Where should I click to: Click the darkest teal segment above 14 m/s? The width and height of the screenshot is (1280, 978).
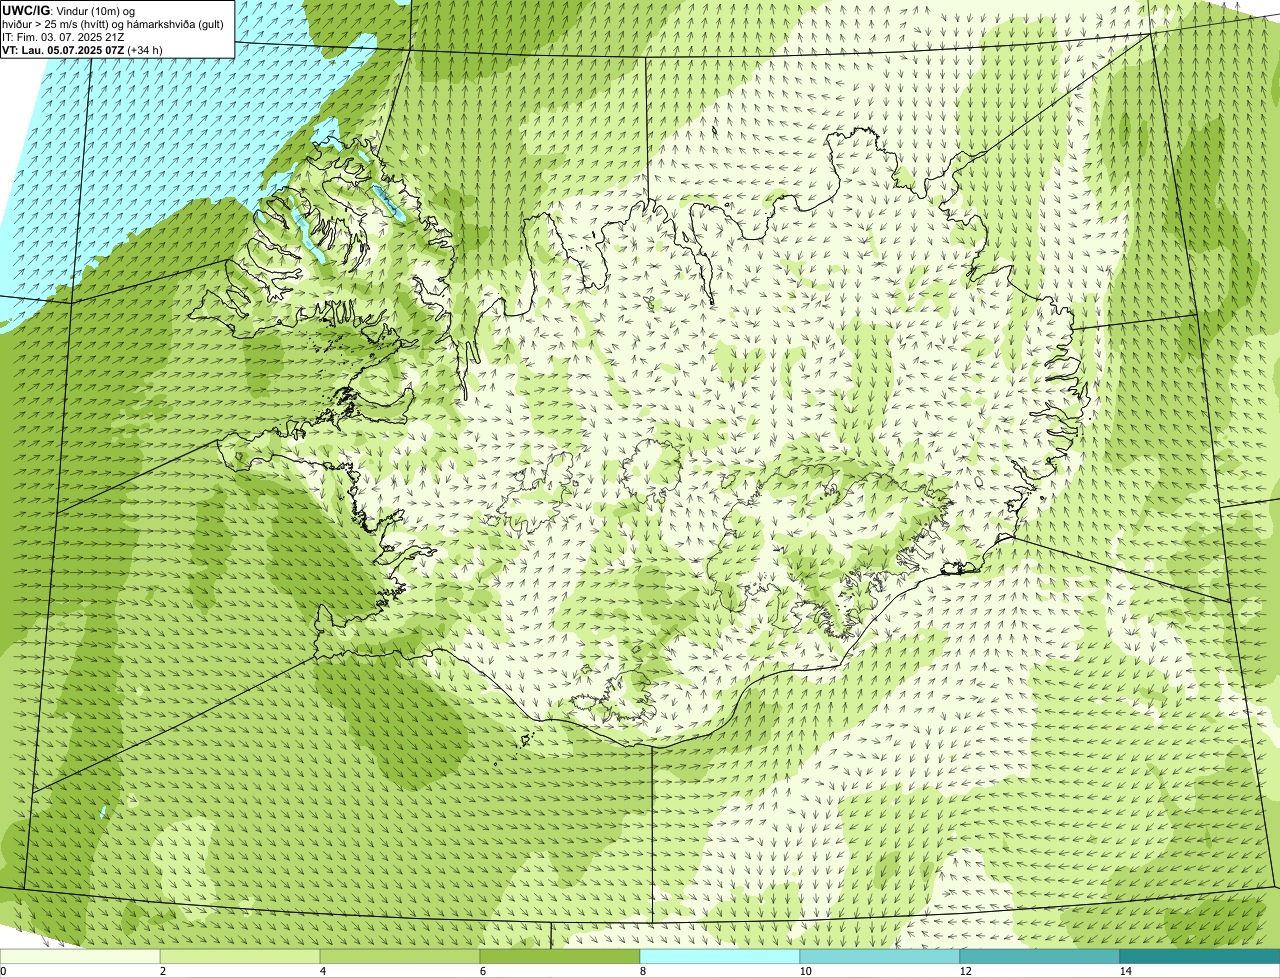pyautogui.click(x=1200, y=956)
